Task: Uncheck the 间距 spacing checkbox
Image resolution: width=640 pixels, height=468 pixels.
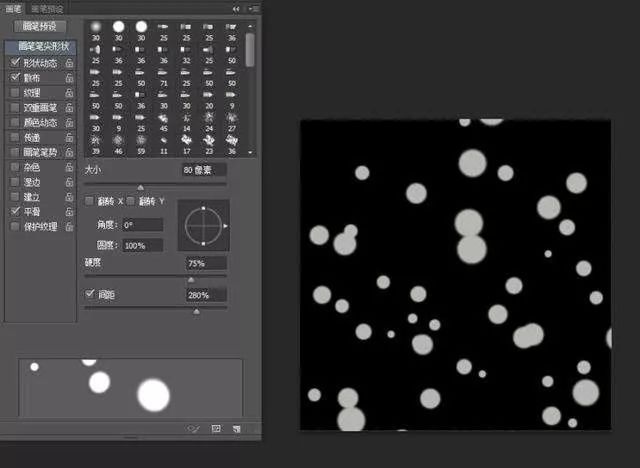Action: click(90, 294)
